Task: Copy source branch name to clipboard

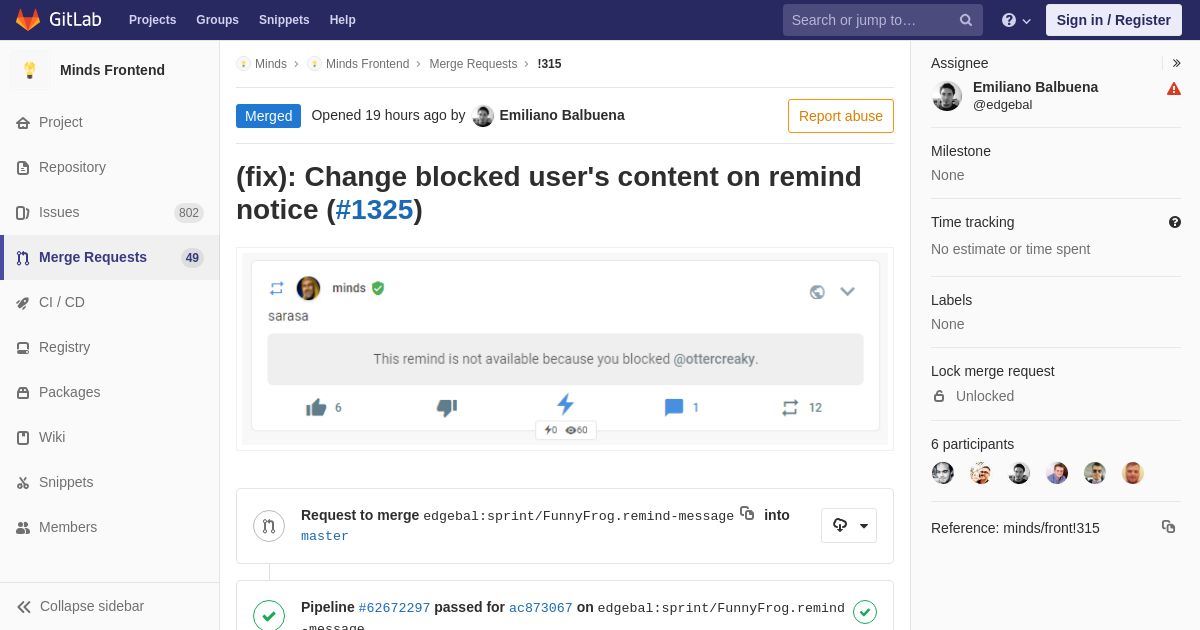Action: (747, 513)
